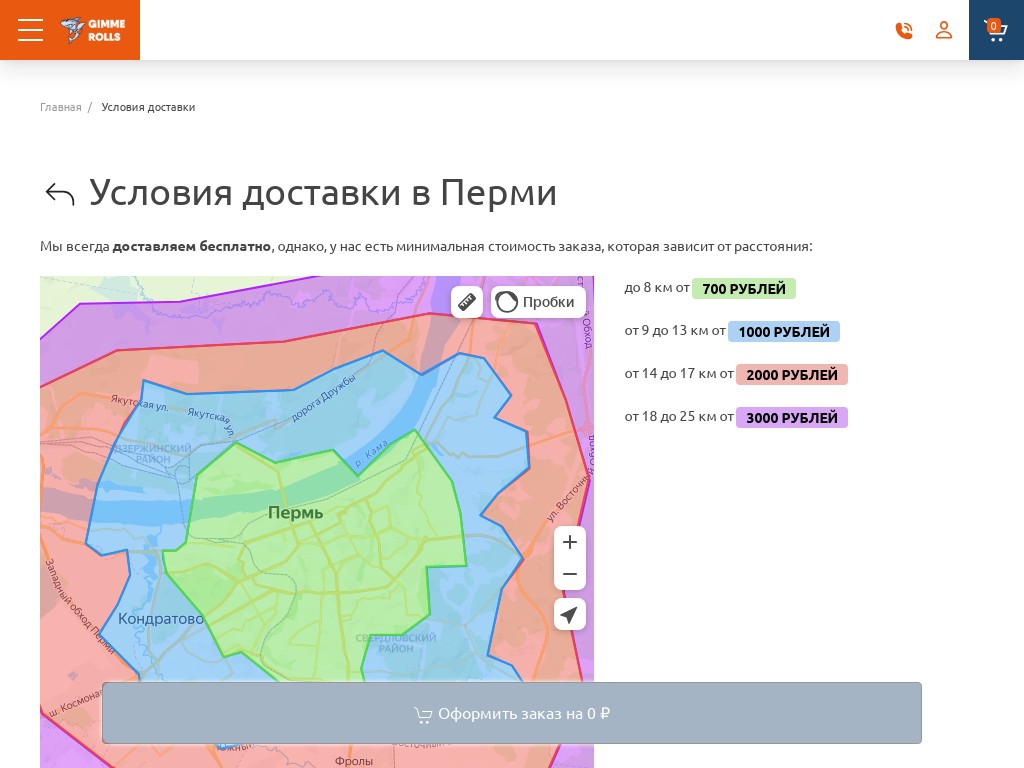Viewport: 1024px width, 768px height.
Task: Zoom in on the map
Action: point(569,542)
